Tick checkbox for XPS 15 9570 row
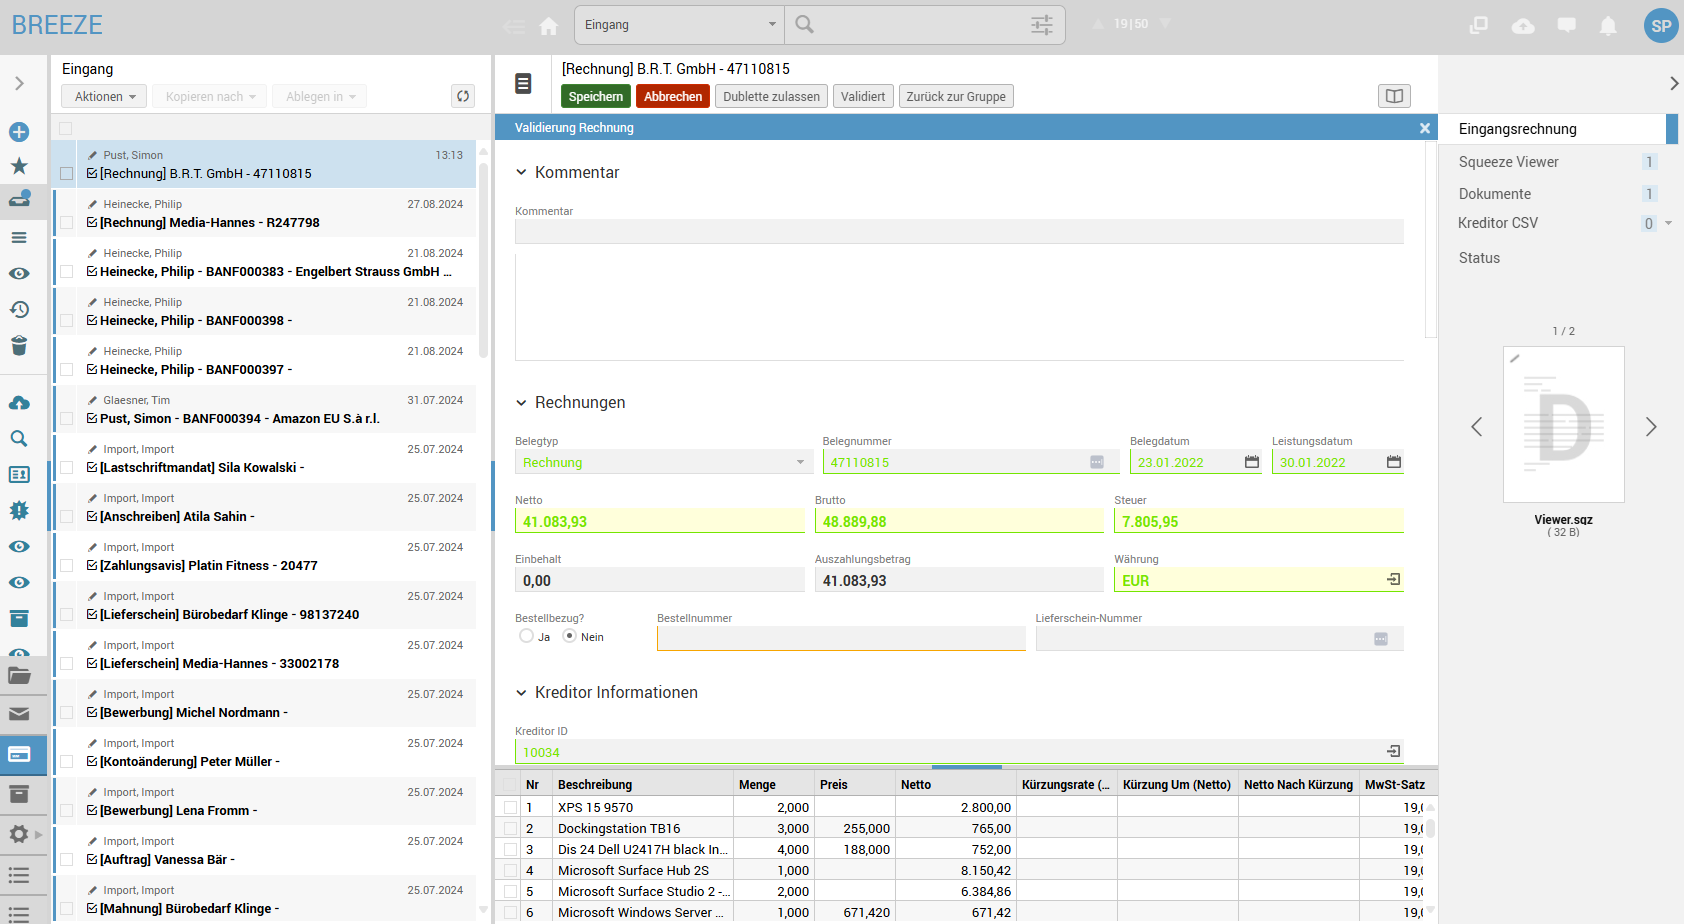1684x924 pixels. [x=511, y=807]
